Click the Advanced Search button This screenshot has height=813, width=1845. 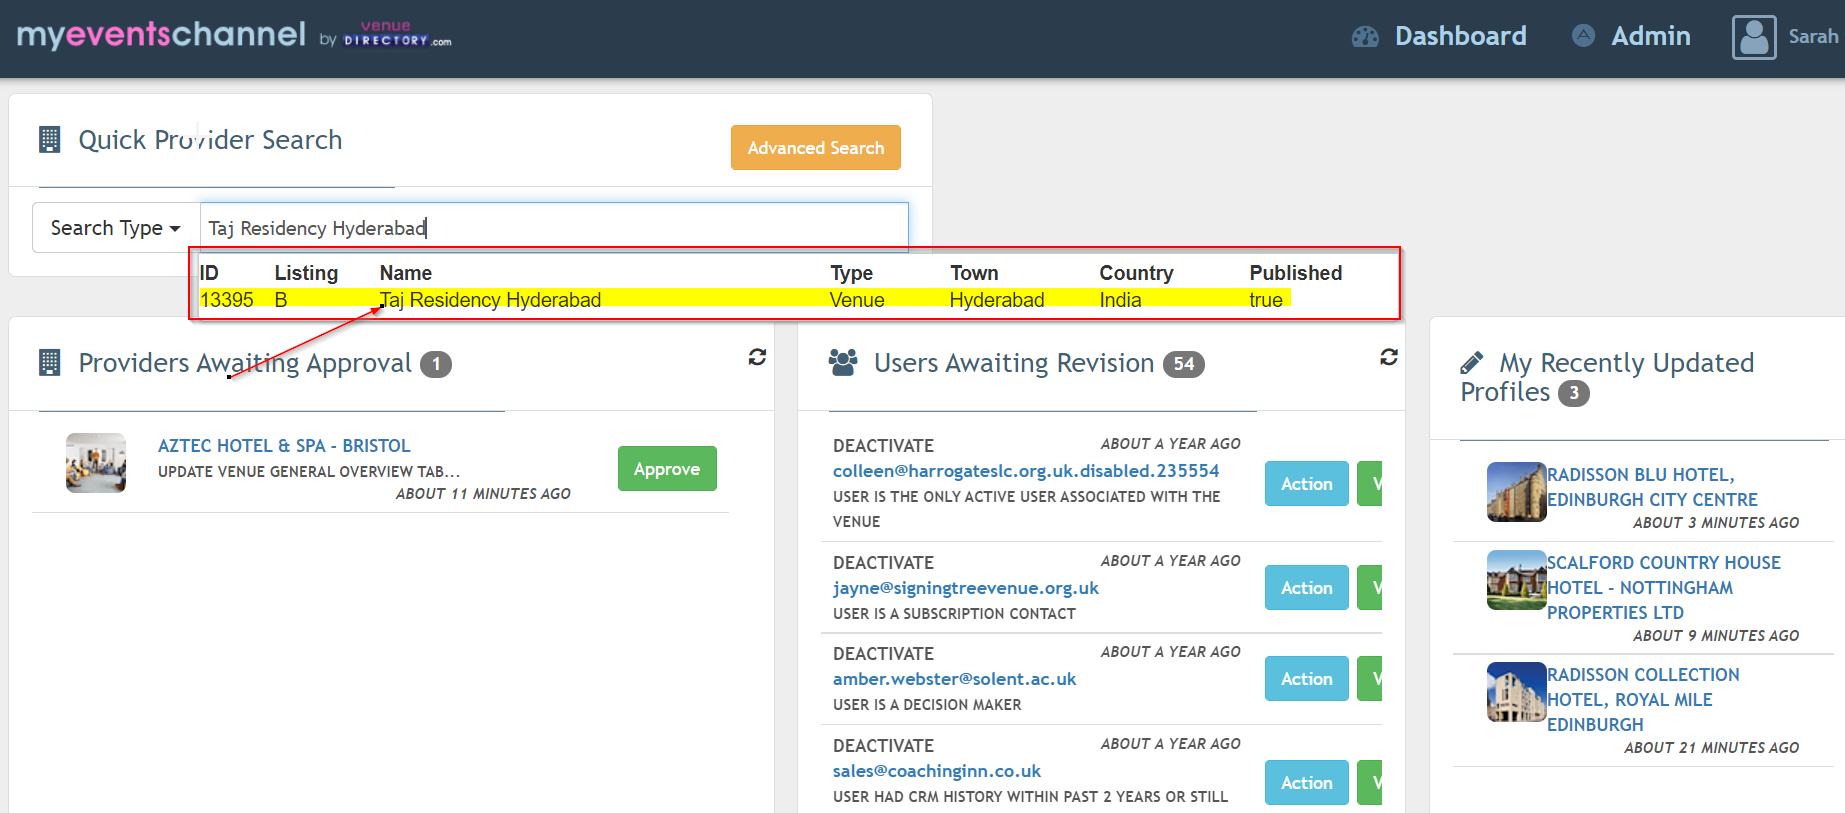(x=815, y=148)
